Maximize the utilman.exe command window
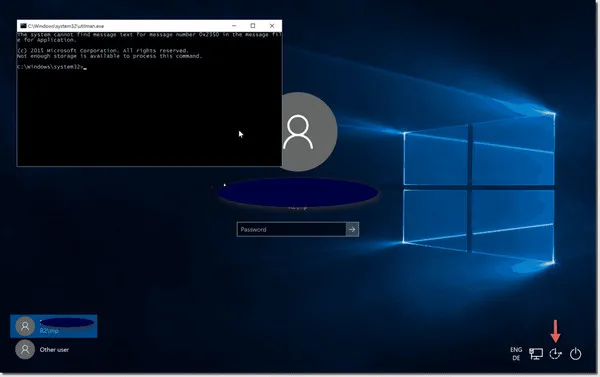The image size is (600, 377). click(253, 26)
